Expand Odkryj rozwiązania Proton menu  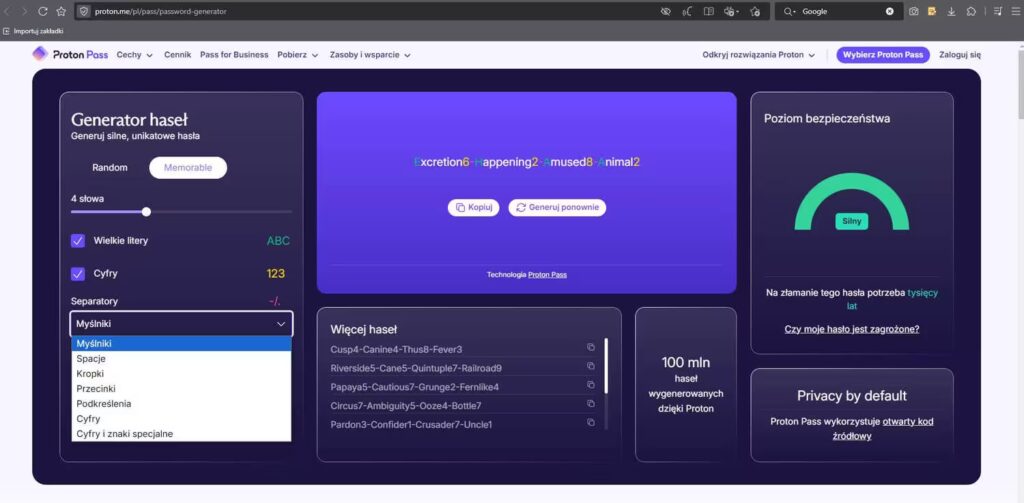(x=759, y=55)
